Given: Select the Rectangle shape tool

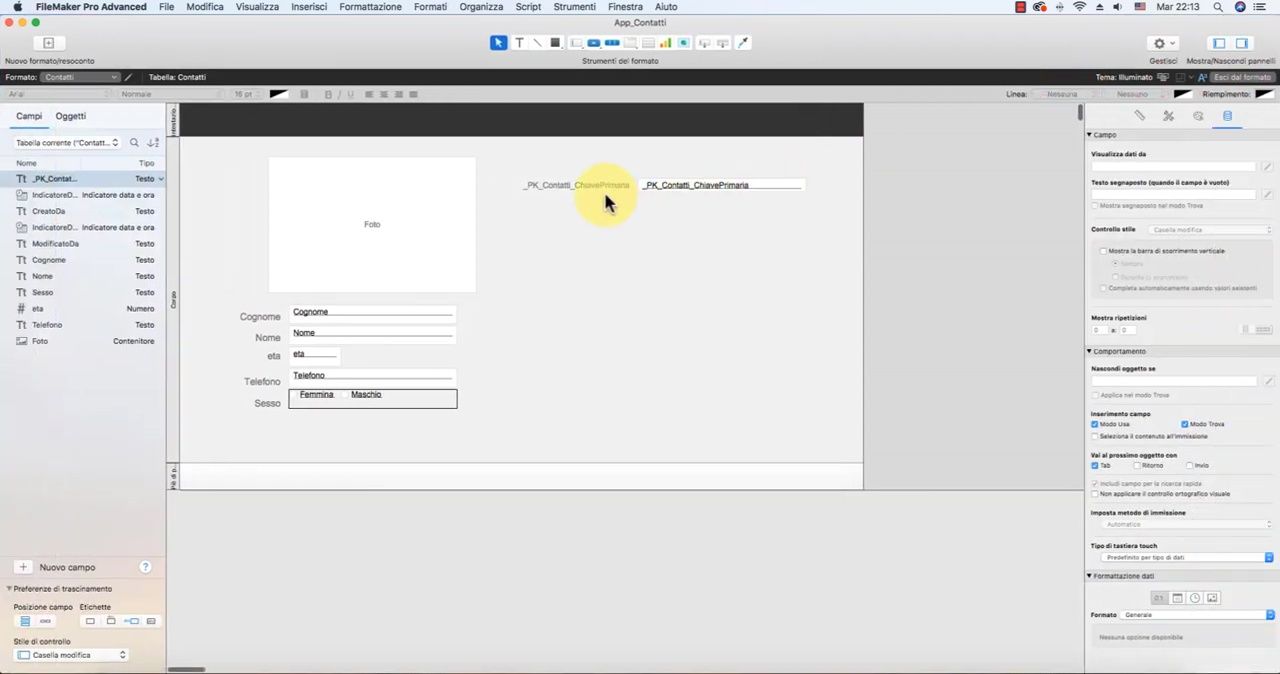Looking at the screenshot, I should [555, 43].
